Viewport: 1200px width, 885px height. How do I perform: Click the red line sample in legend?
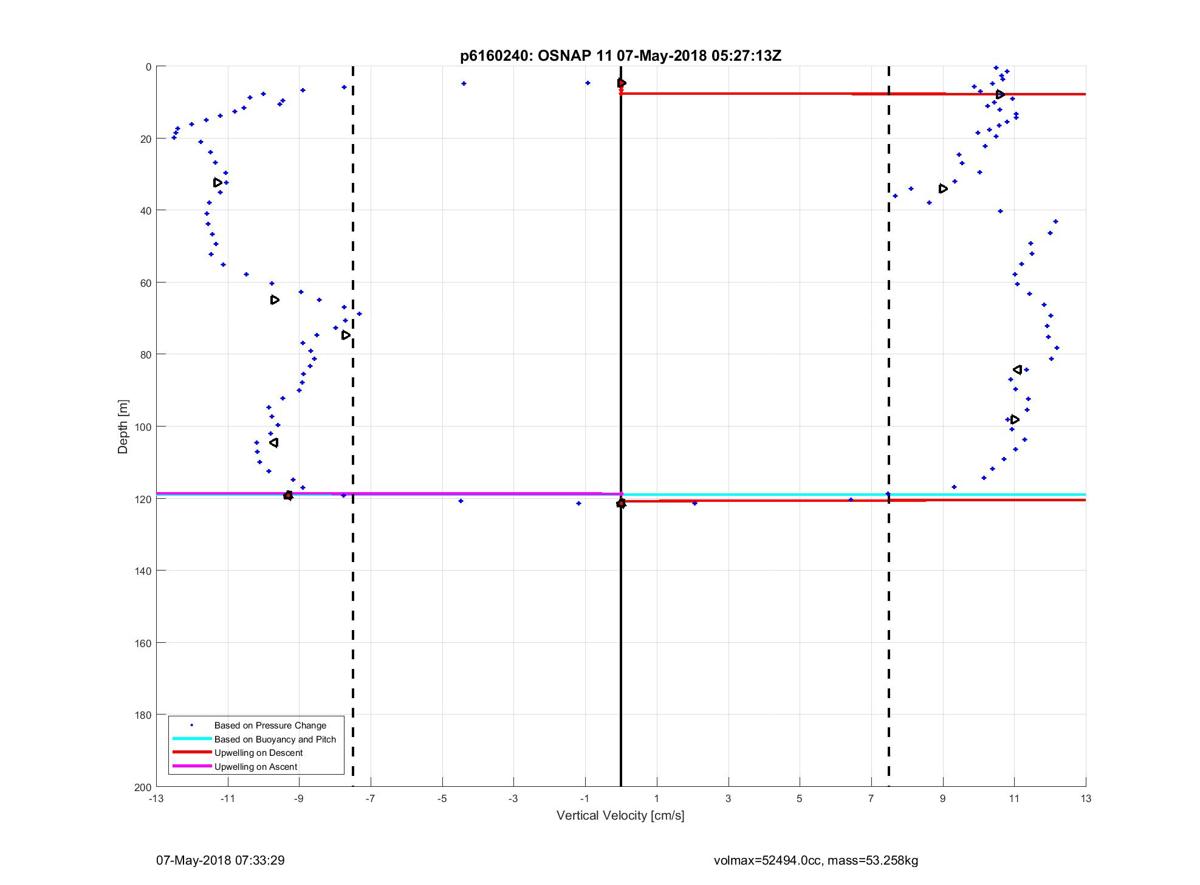point(191,753)
